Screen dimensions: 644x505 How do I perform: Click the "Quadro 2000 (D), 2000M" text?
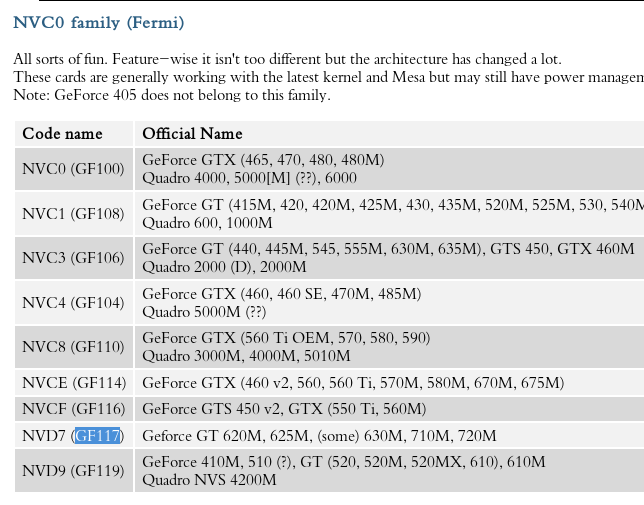[224, 267]
